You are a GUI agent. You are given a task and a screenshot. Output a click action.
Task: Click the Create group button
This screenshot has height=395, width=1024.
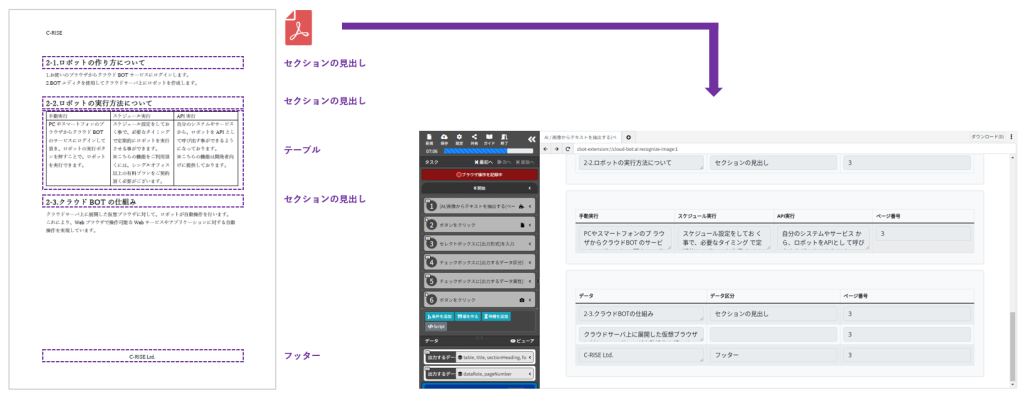(468, 316)
